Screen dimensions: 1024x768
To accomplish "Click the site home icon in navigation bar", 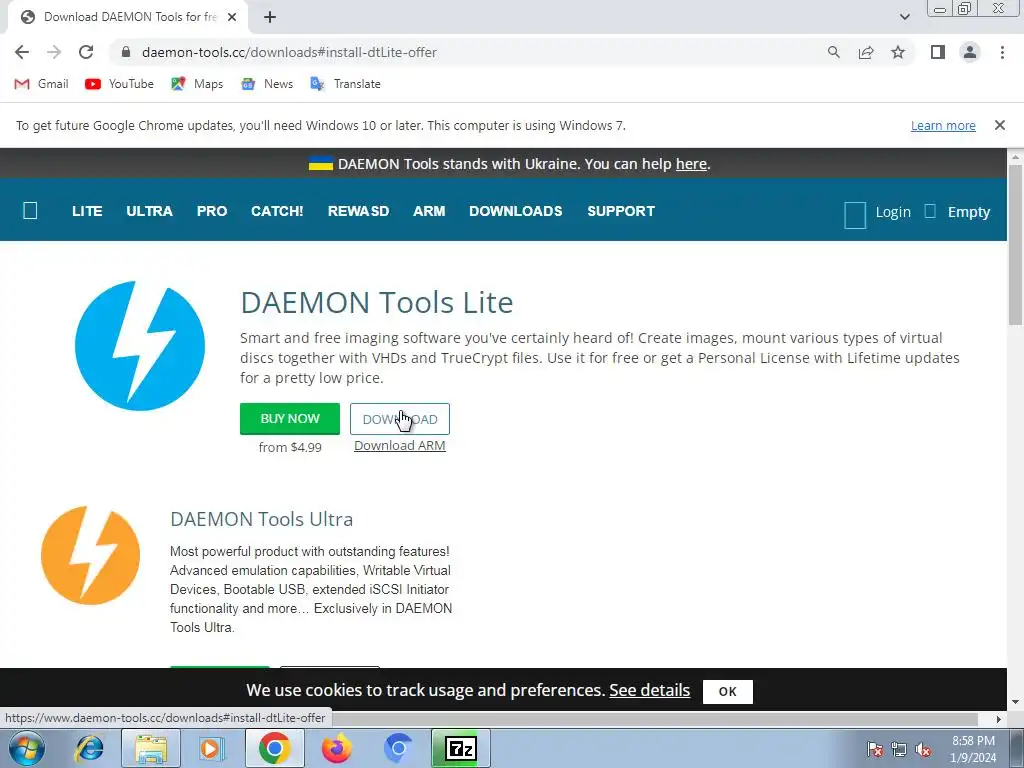I will [x=30, y=210].
